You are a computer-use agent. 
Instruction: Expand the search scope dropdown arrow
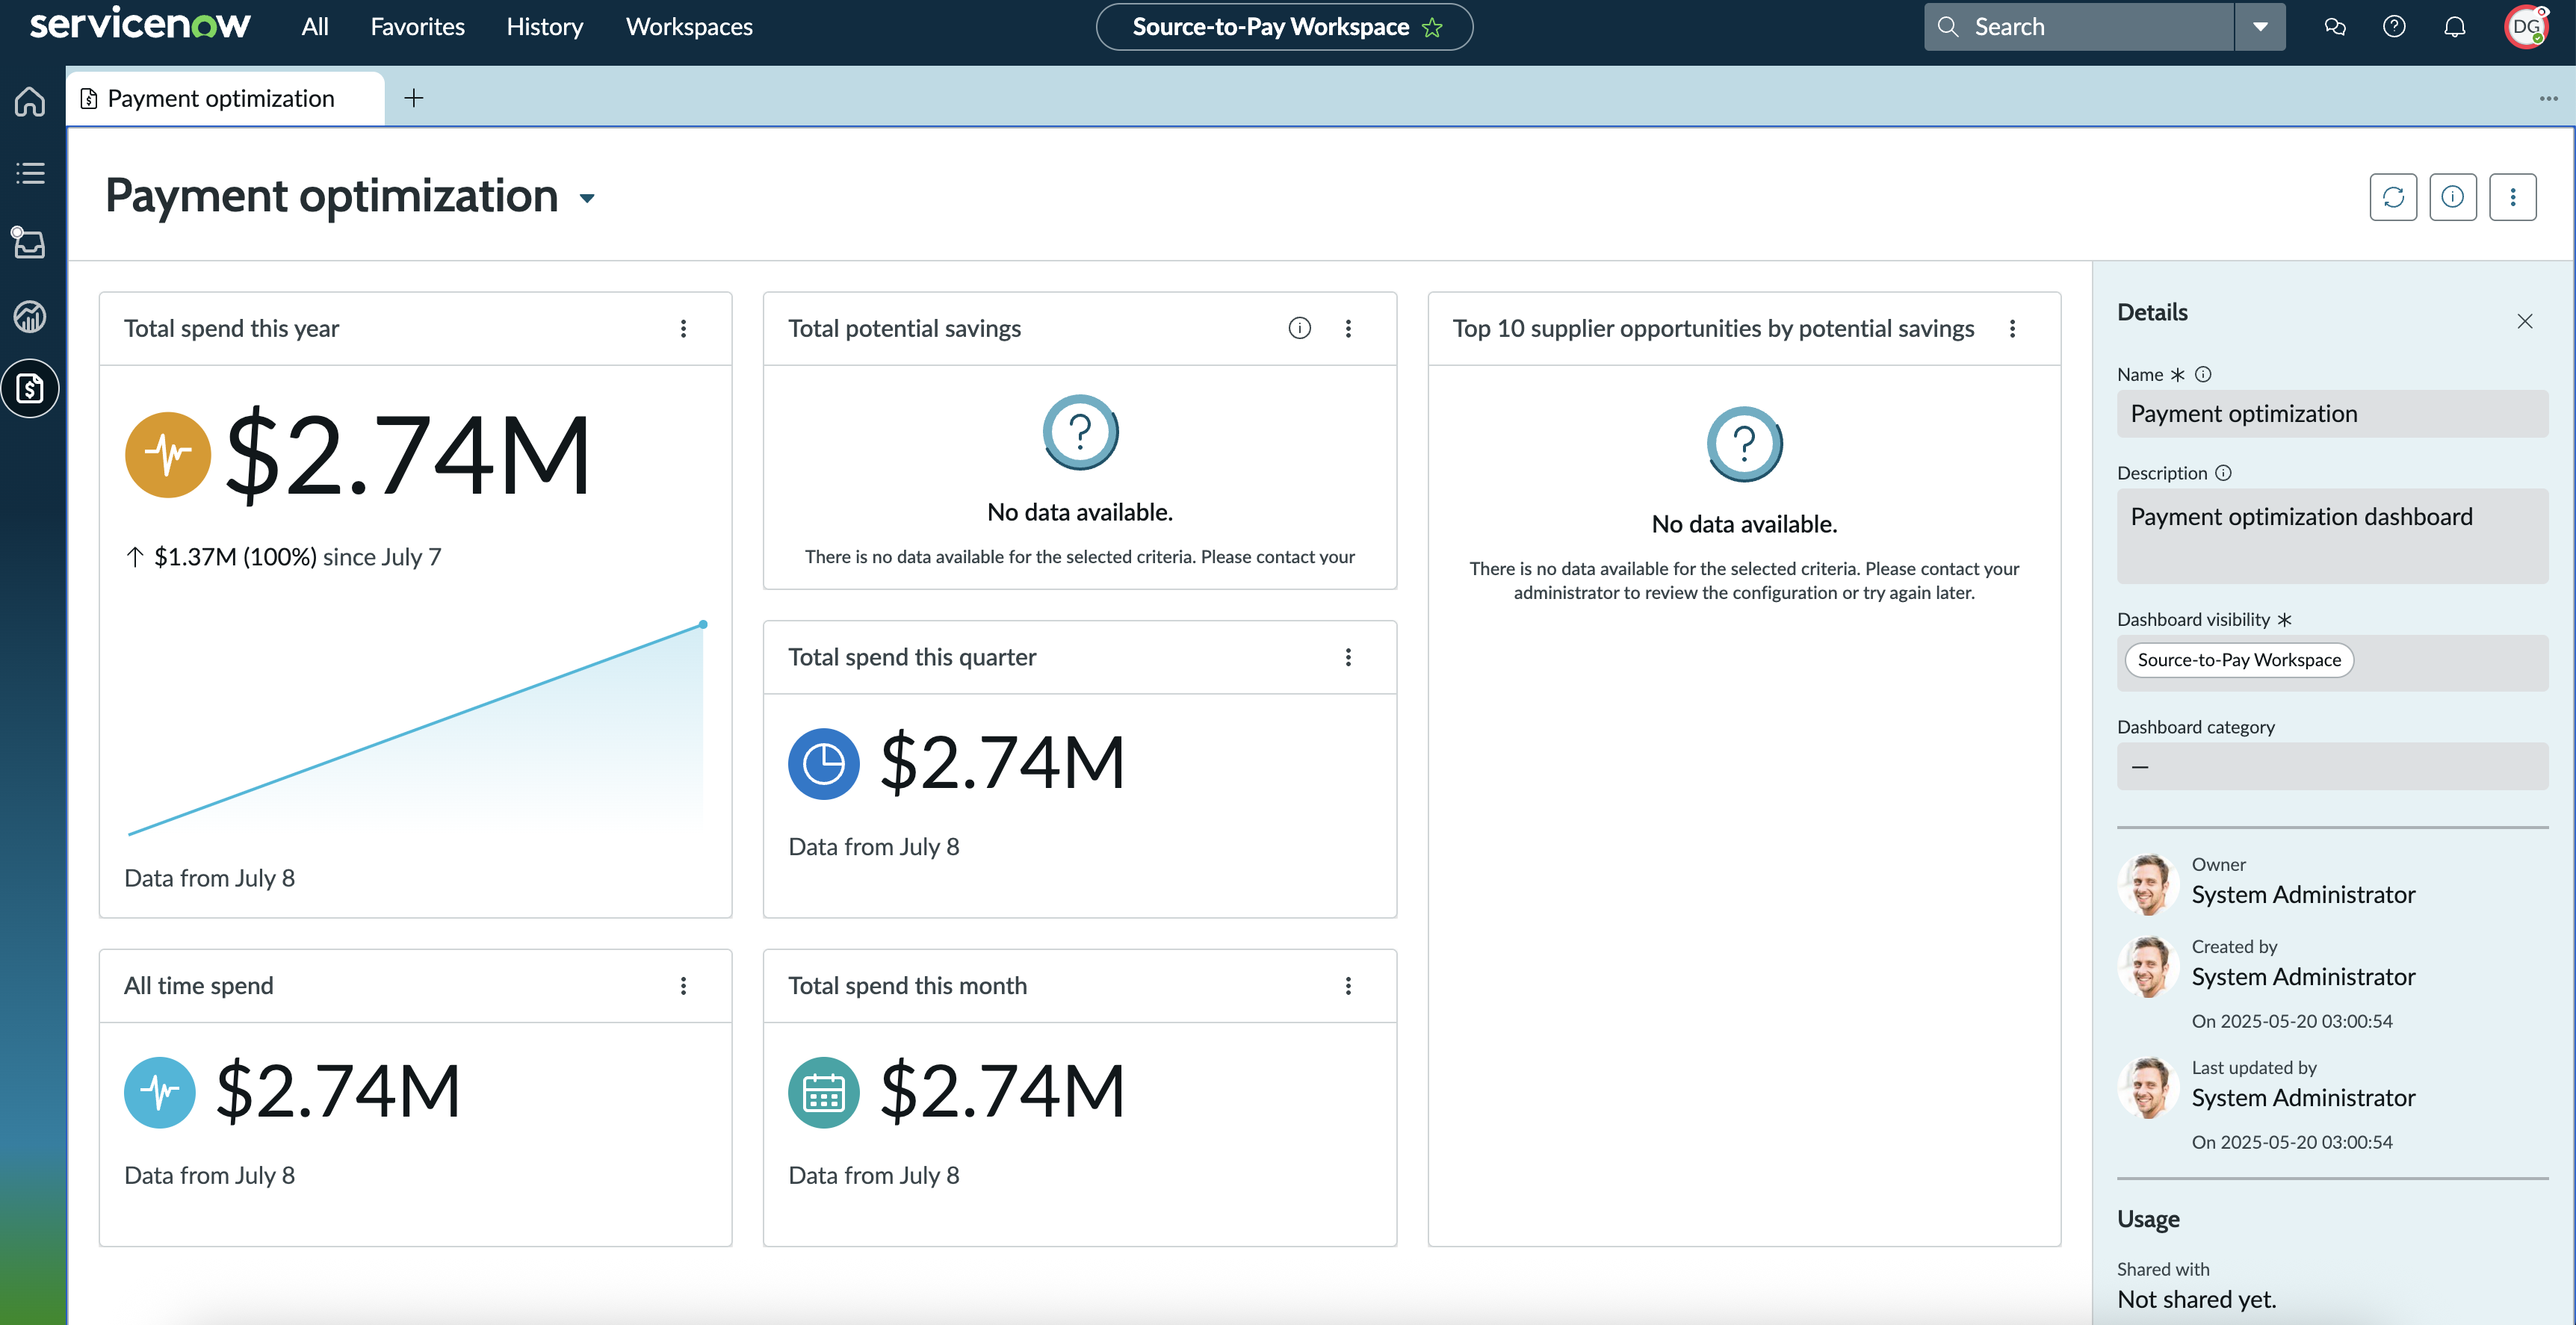(2260, 27)
